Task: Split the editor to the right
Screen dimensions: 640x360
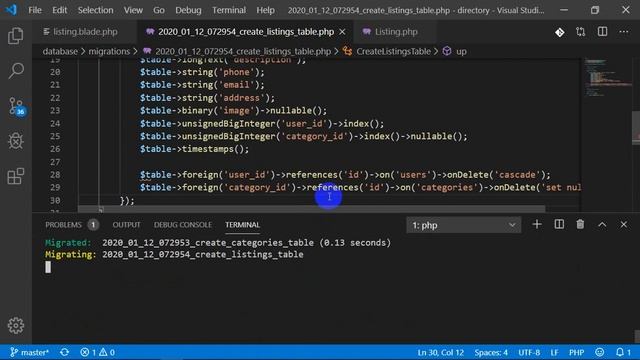Action: pyautogui.click(x=602, y=32)
